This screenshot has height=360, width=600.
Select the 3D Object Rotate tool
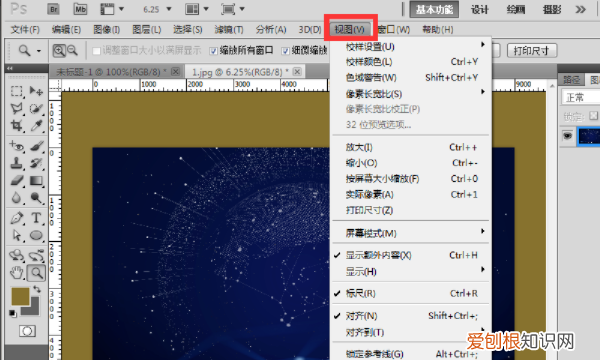16,256
